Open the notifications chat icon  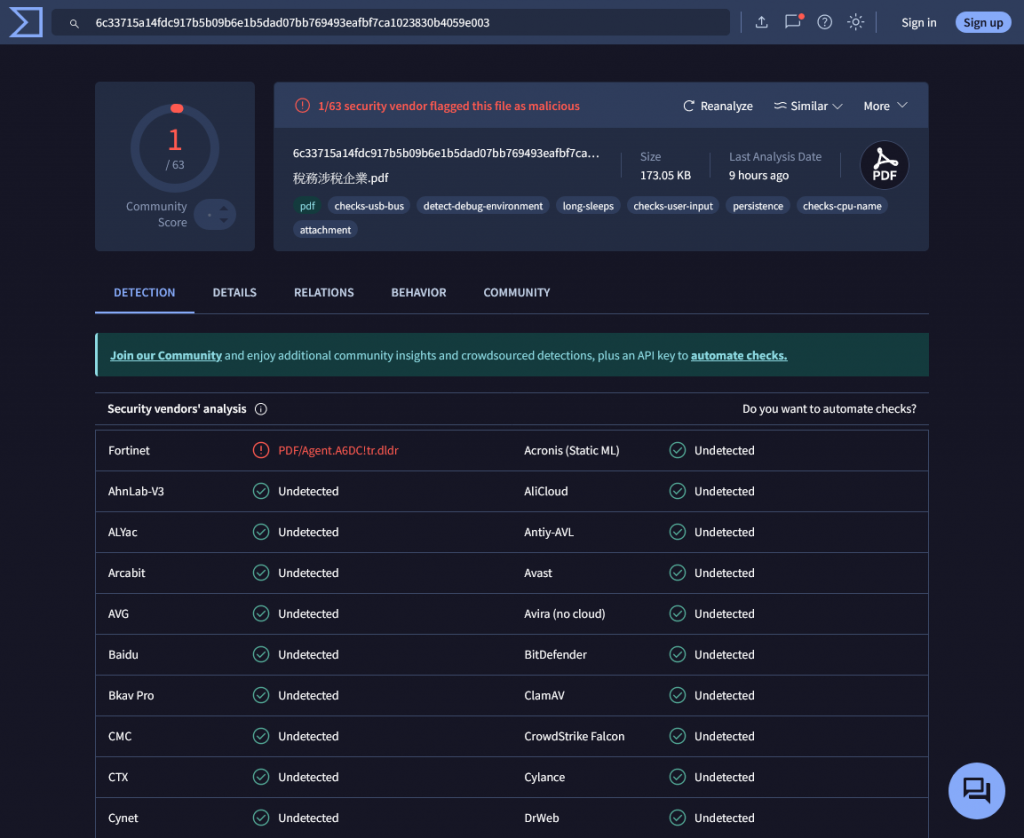click(793, 22)
